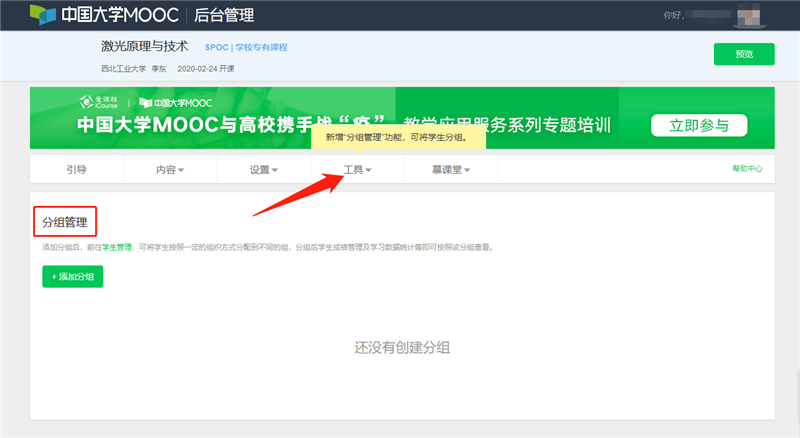
Task: Open the 帮助中心 link
Action: 747,170
